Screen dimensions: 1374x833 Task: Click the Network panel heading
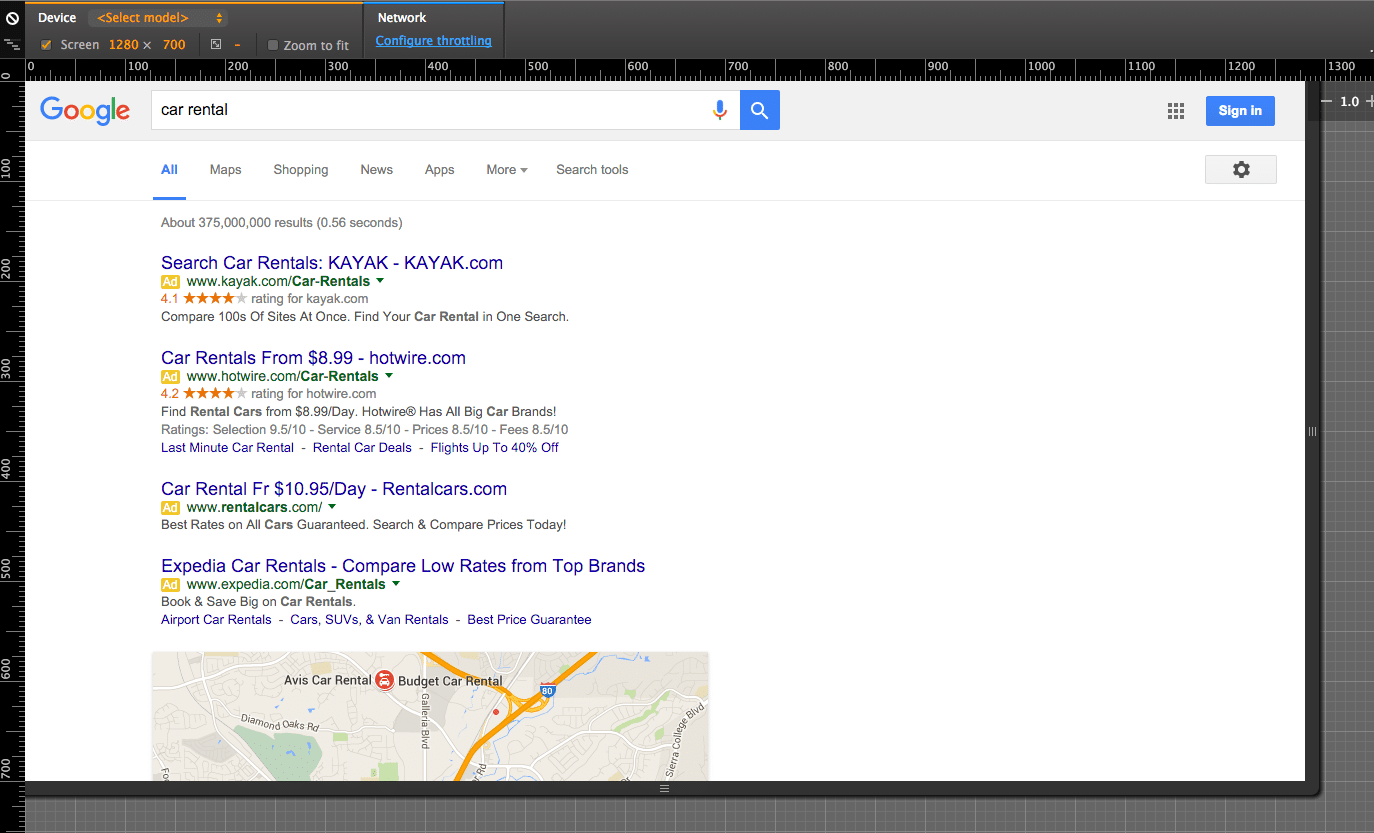coord(402,18)
